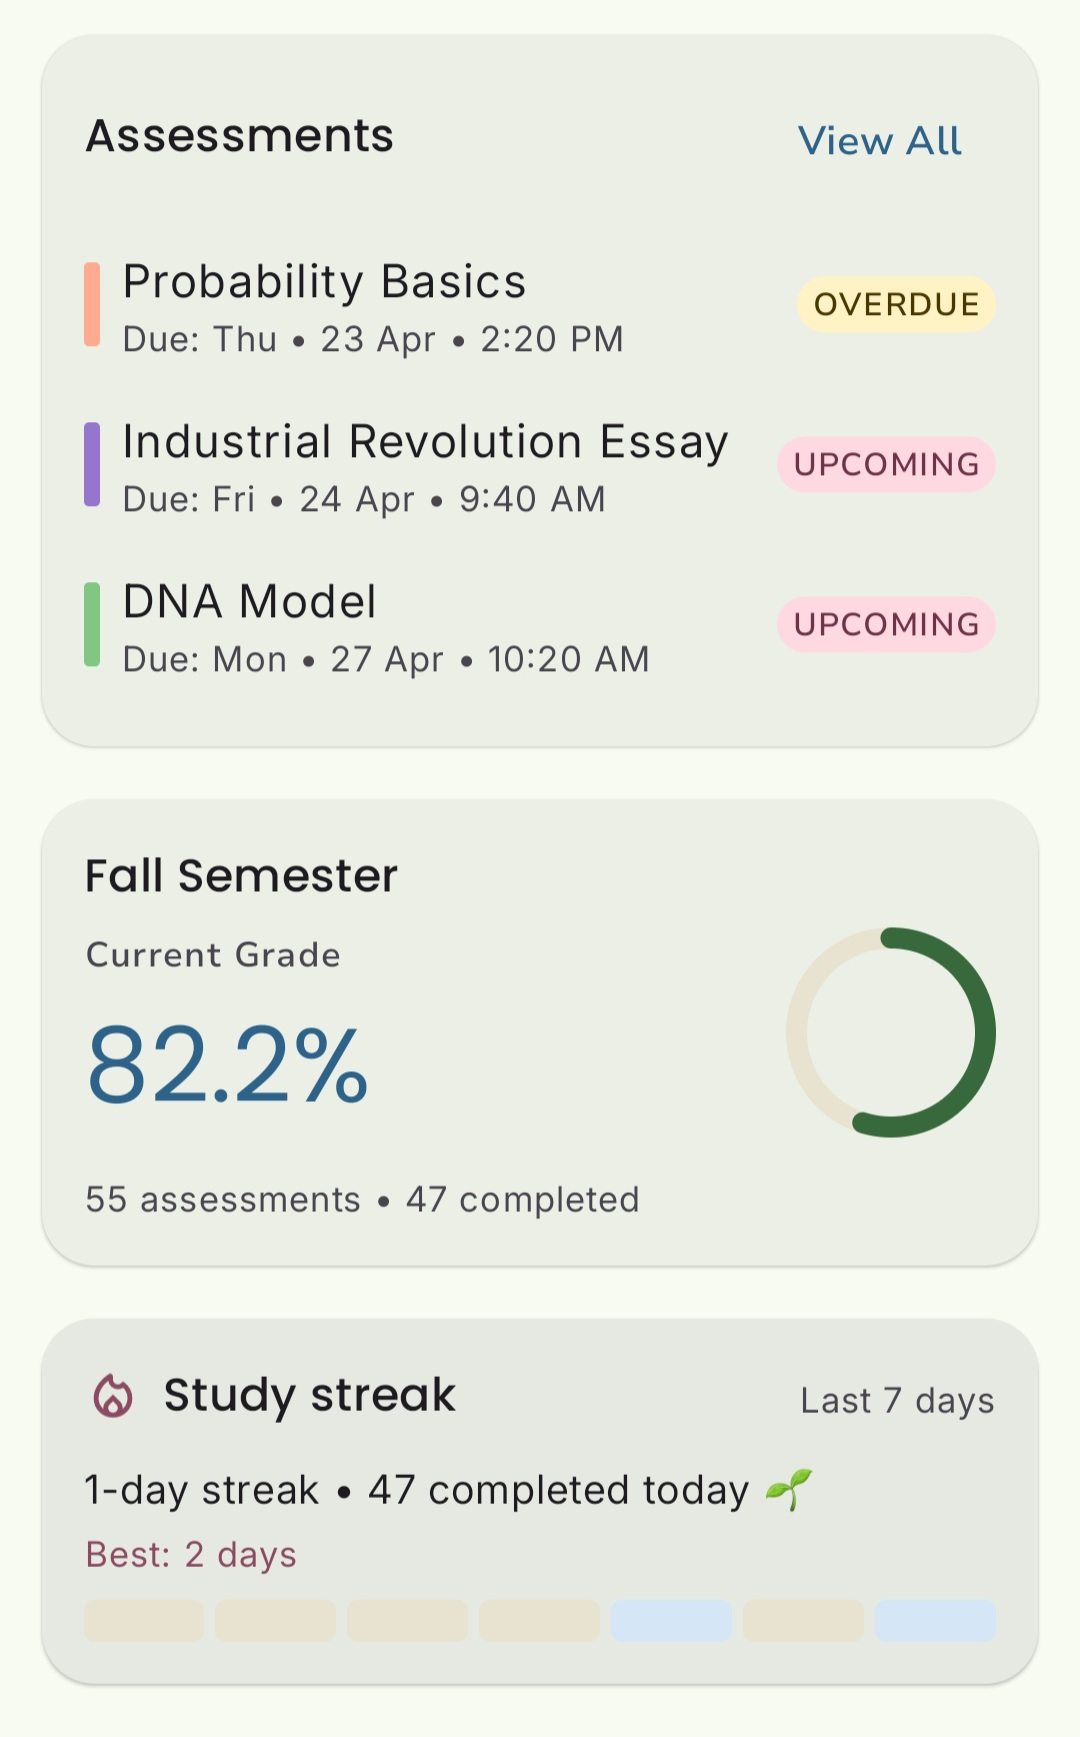Tap the Last 7 days label

[897, 1400]
